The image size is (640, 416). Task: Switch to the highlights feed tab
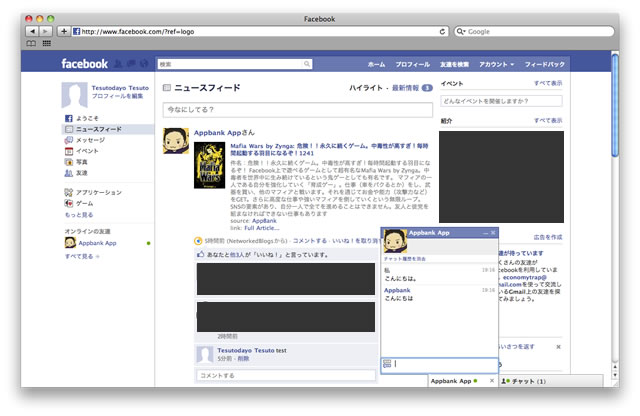click(x=366, y=88)
